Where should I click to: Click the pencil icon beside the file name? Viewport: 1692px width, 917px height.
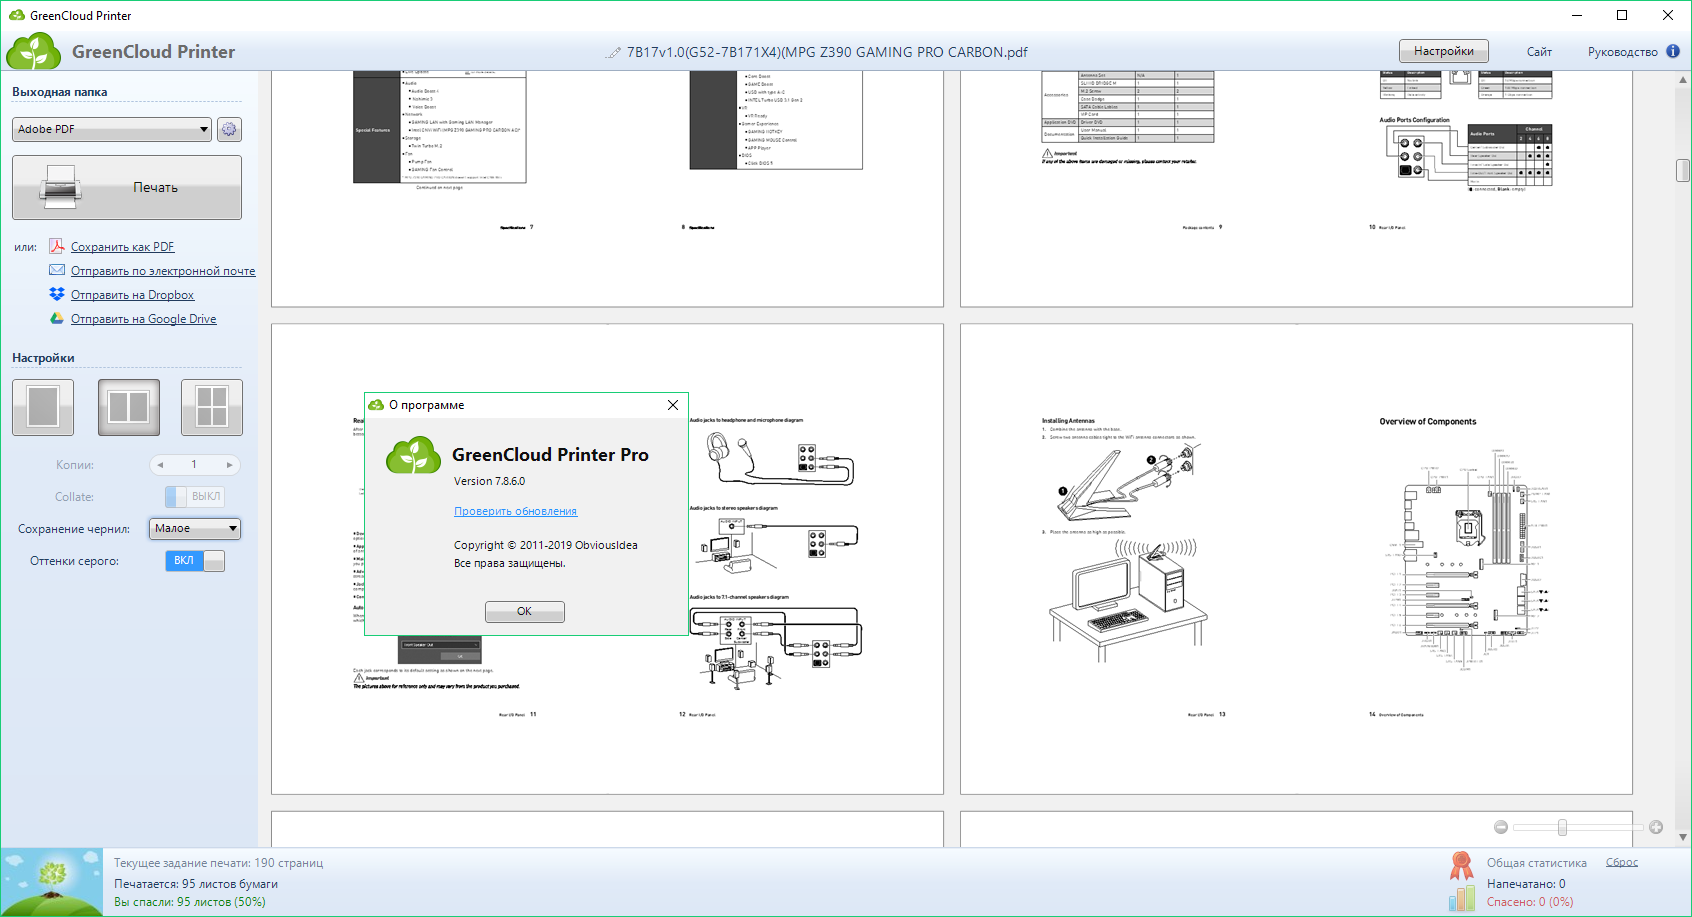(613, 52)
